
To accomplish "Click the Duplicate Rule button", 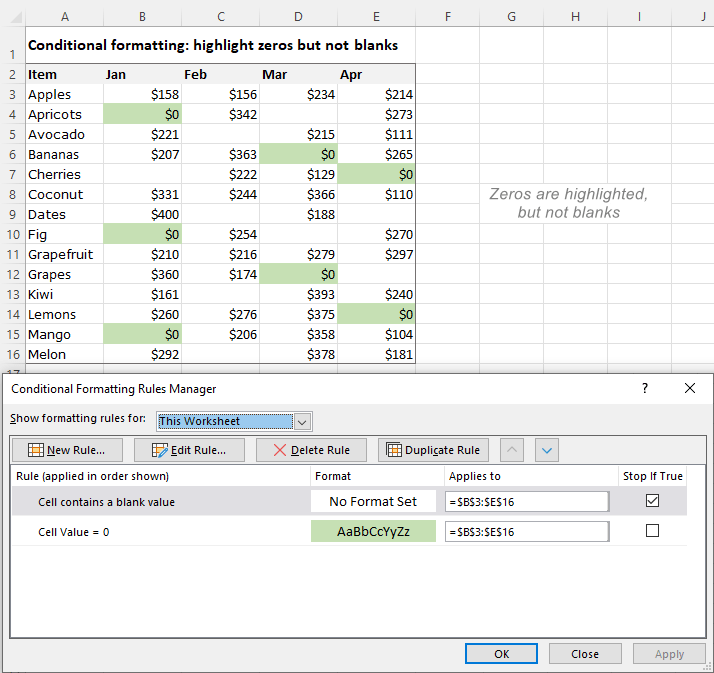I will click(433, 450).
